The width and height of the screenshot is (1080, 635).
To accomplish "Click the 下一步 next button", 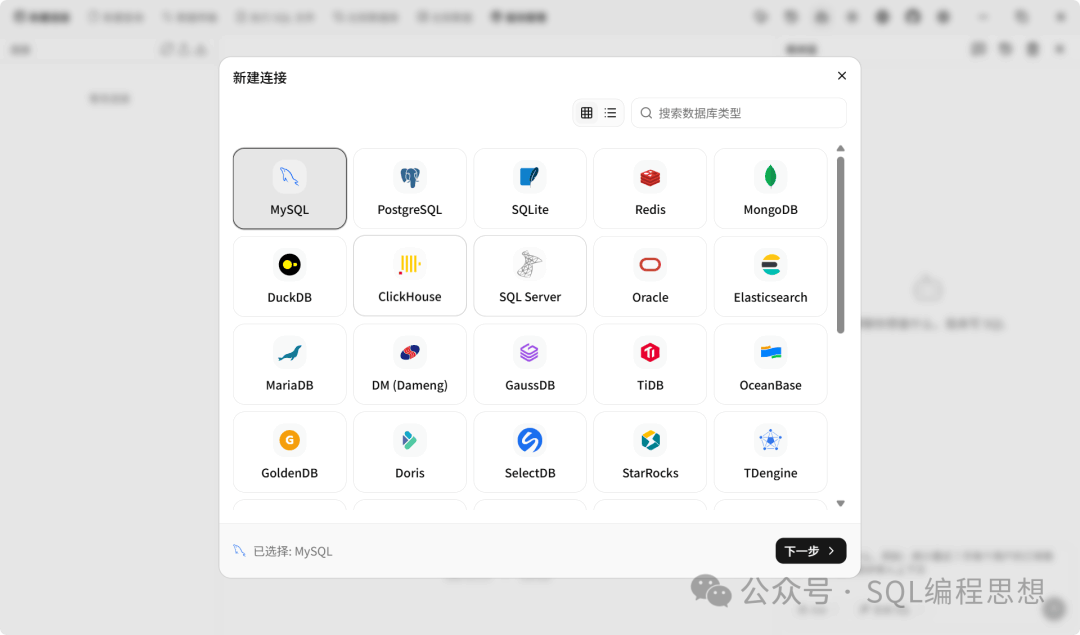I will point(811,551).
